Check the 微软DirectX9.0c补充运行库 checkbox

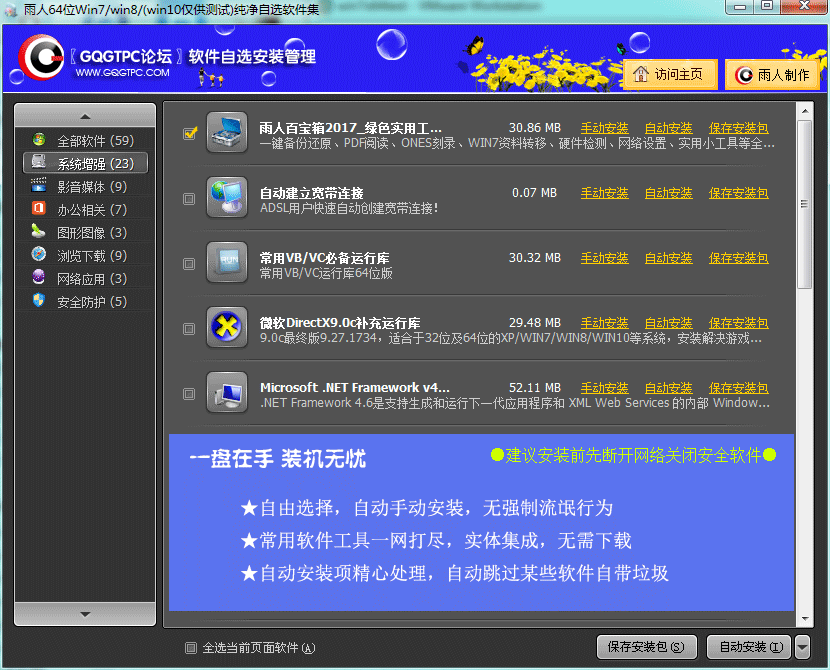[189, 329]
